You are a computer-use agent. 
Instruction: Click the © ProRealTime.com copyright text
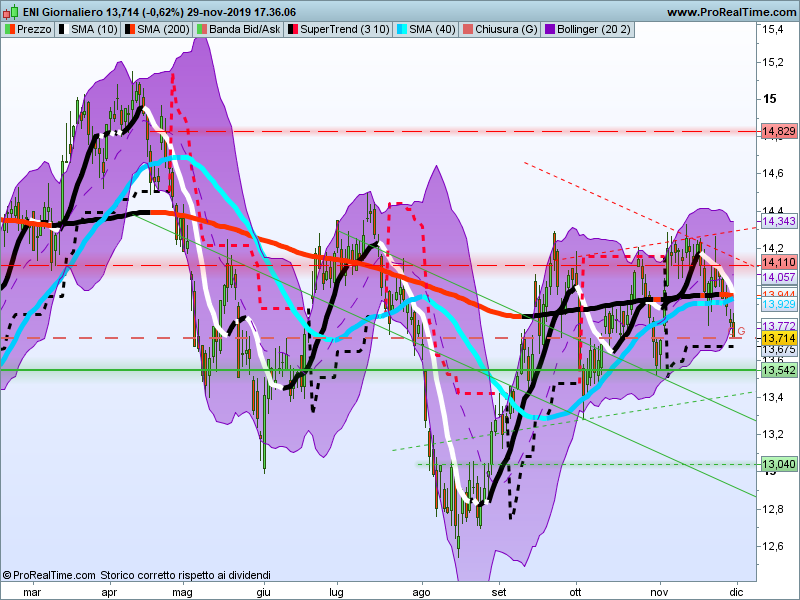pos(49,575)
